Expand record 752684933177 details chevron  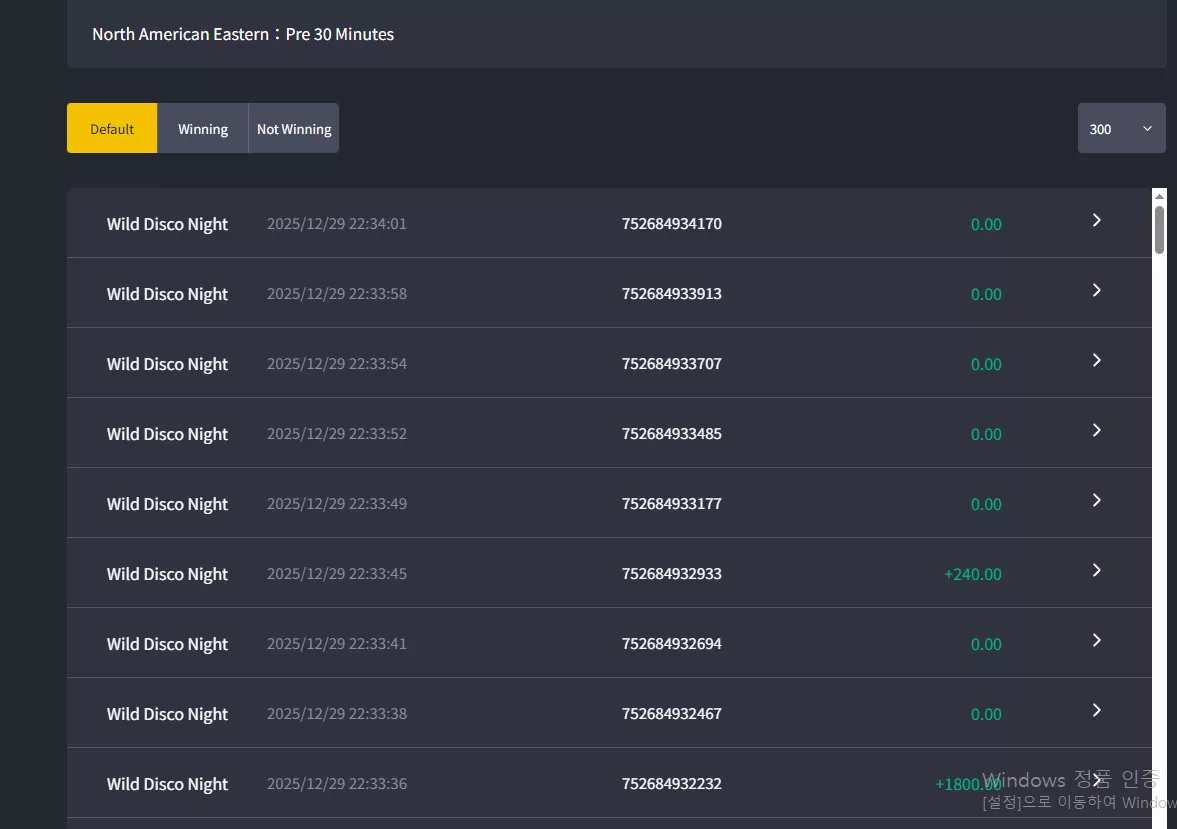pyautogui.click(x=1097, y=500)
